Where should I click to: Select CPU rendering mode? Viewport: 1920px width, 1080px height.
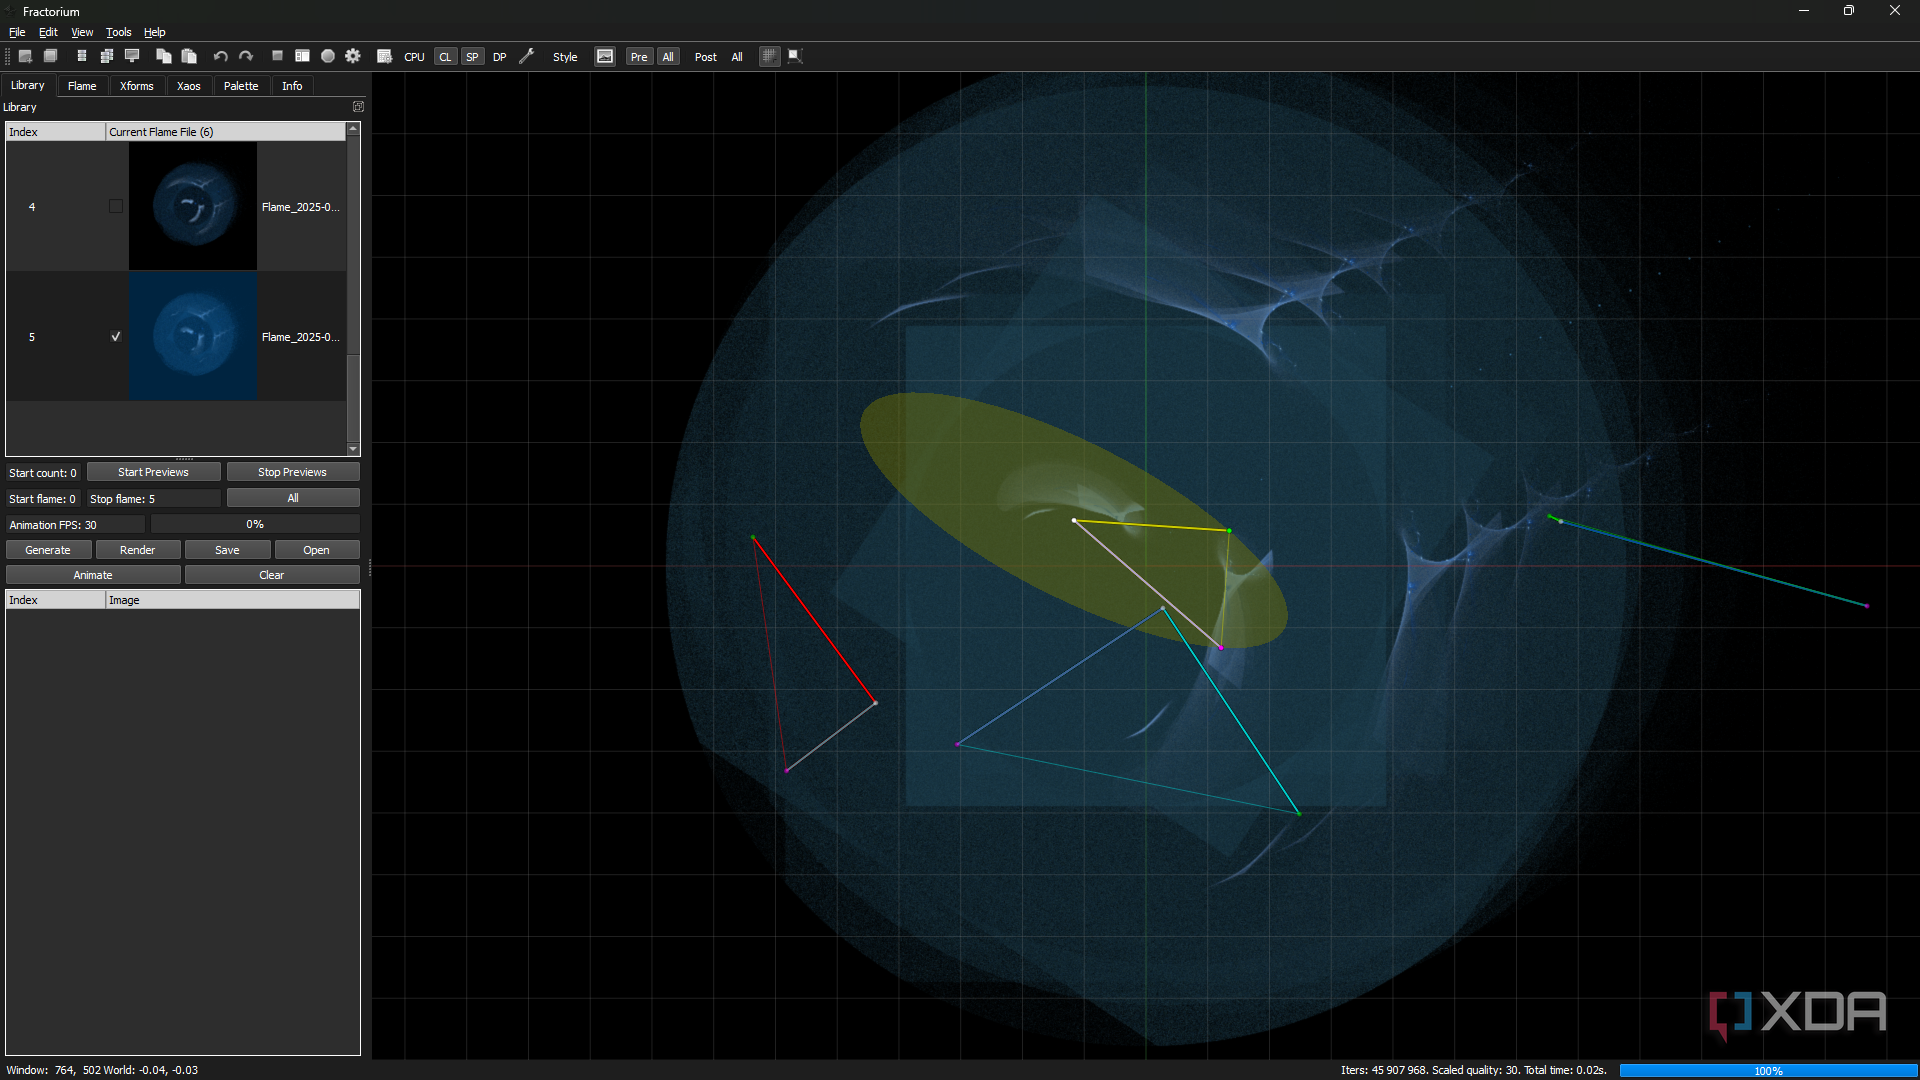(x=414, y=57)
